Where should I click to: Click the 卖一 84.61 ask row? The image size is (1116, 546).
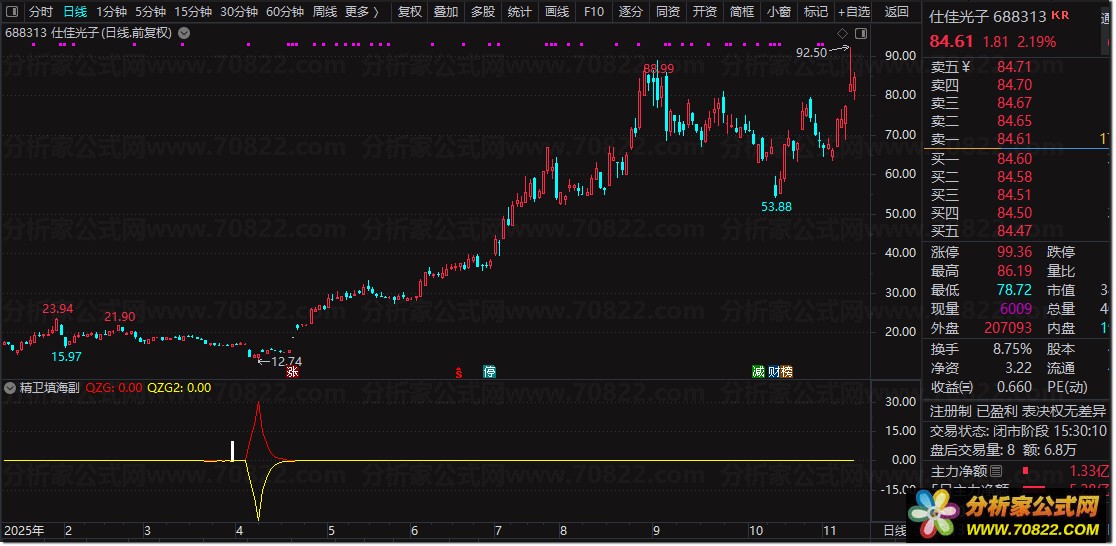(1018, 139)
